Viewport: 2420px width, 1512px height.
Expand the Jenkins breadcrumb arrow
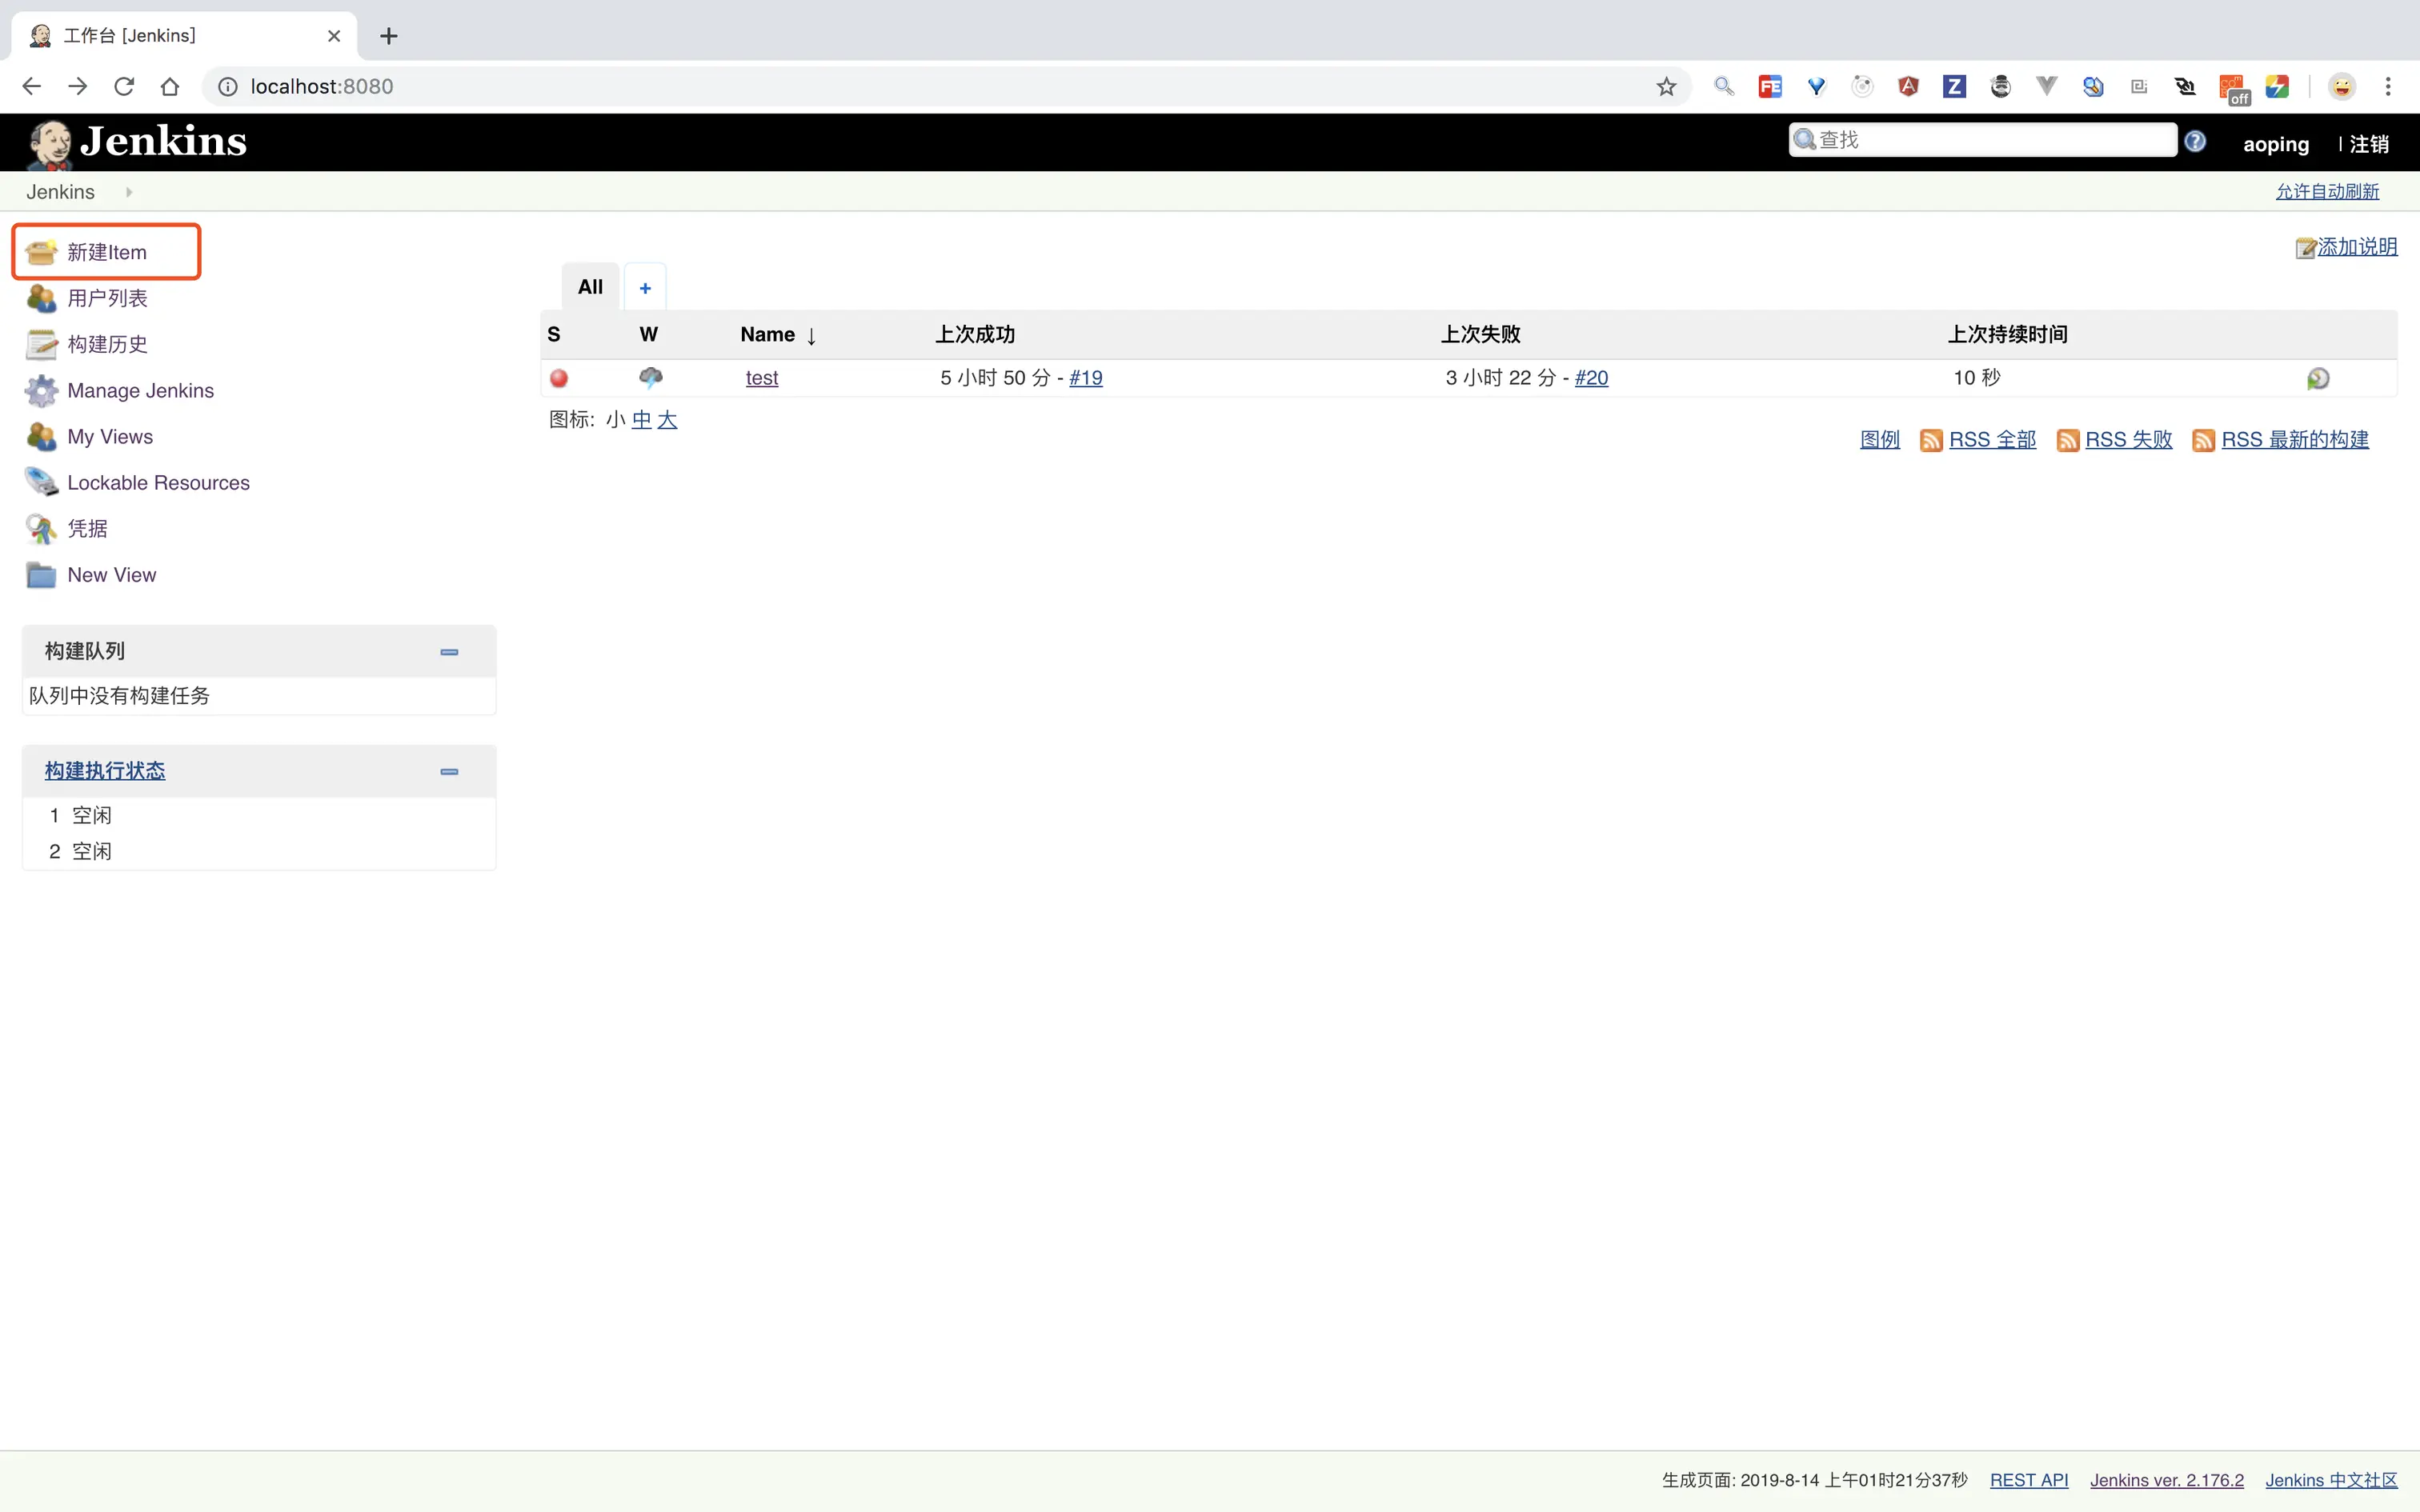pos(128,192)
